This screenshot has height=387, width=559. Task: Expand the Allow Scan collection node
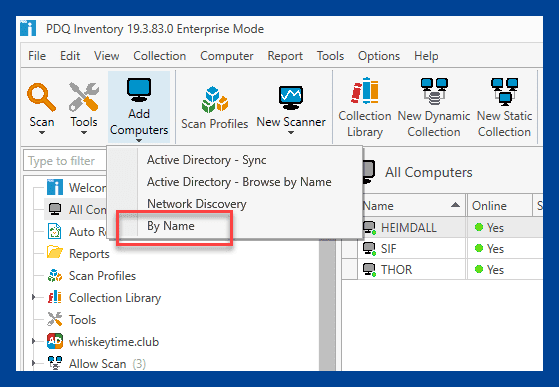click(x=34, y=363)
